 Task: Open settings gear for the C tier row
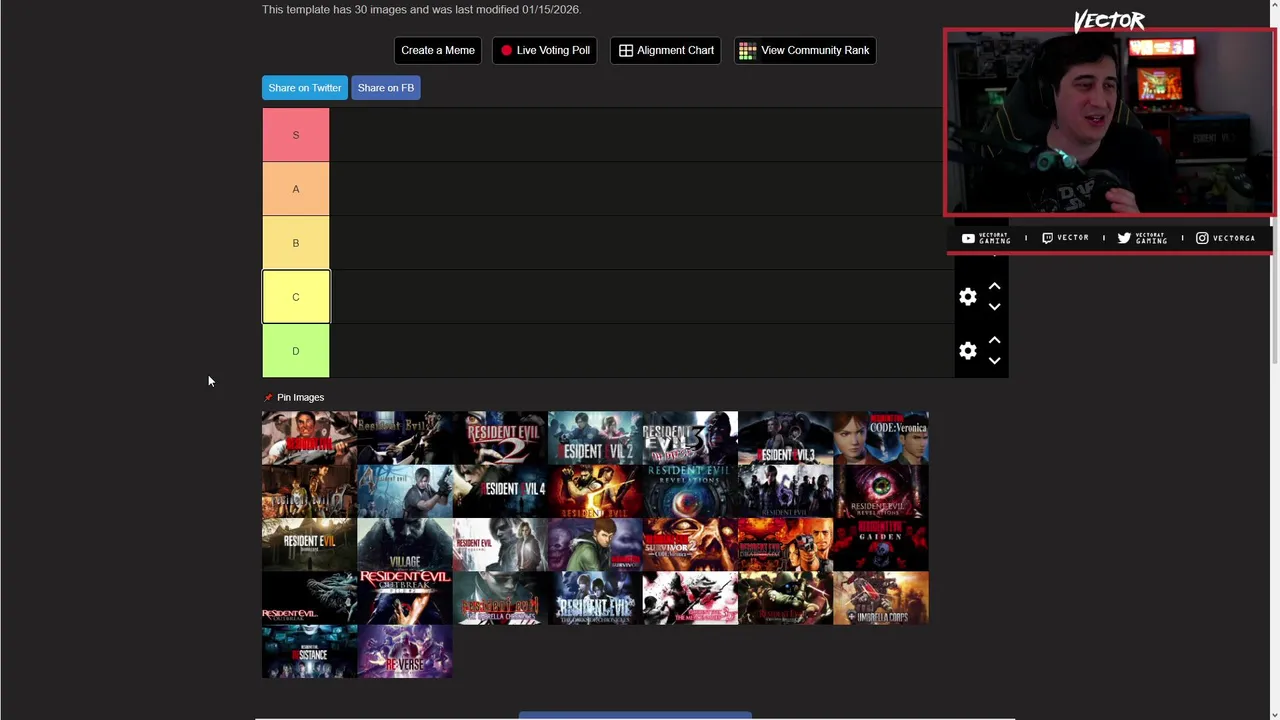click(x=967, y=297)
